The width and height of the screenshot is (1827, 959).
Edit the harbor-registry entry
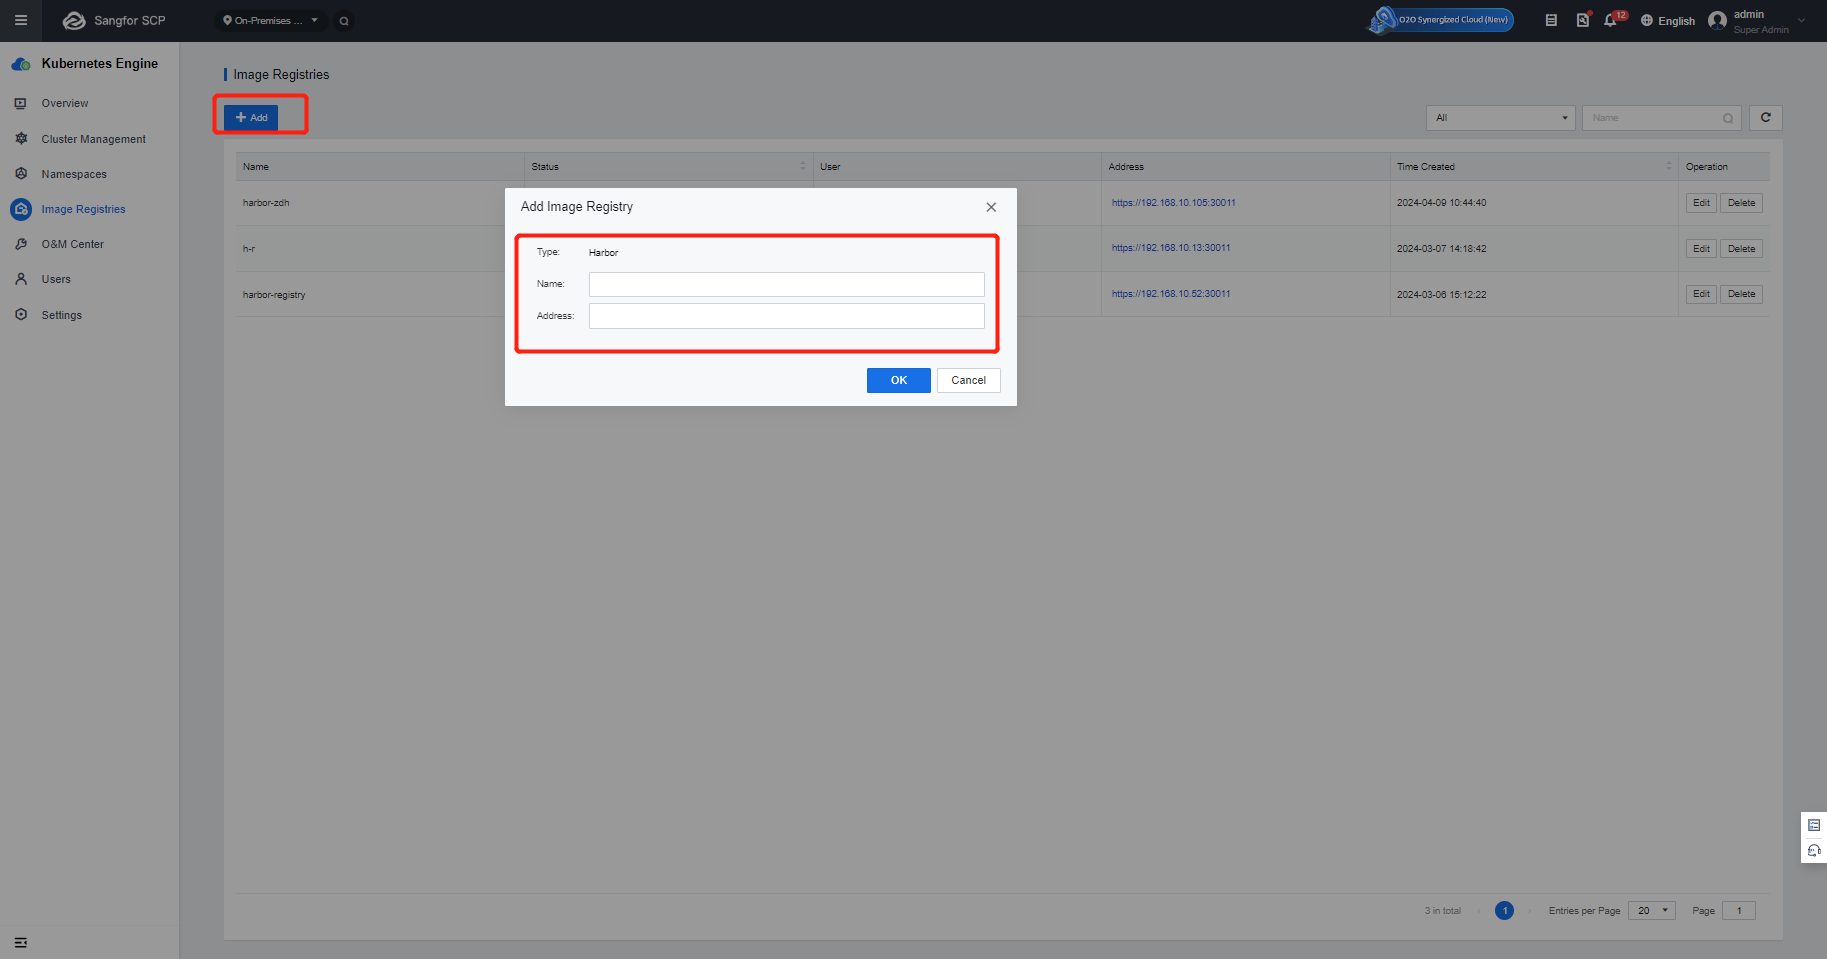(x=1701, y=294)
